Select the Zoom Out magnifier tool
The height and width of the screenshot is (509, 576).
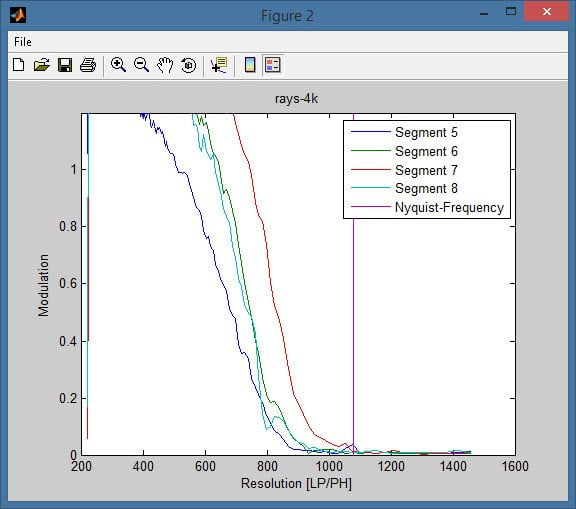tap(141, 65)
